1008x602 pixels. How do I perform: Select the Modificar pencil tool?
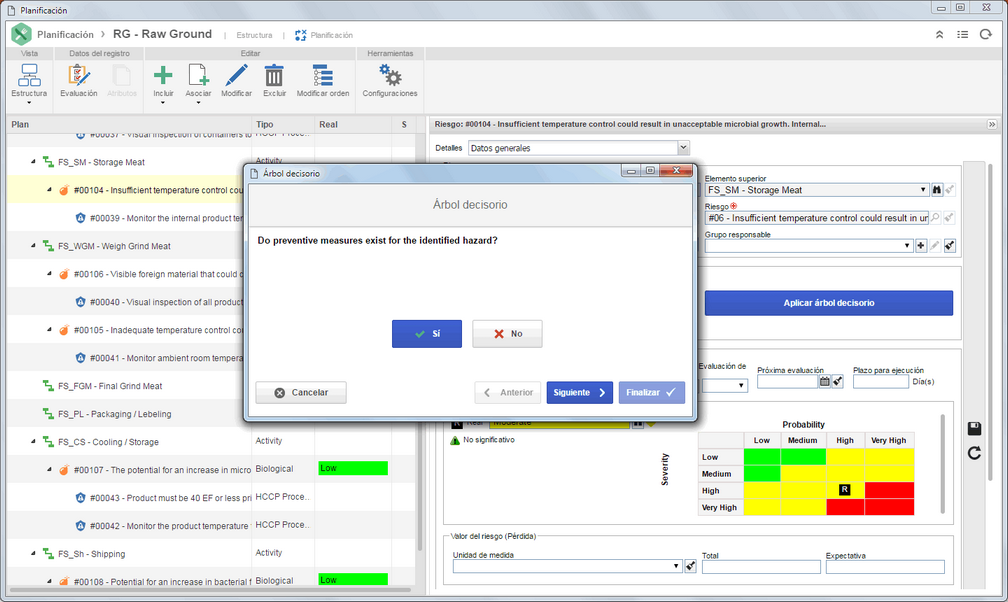(236, 81)
